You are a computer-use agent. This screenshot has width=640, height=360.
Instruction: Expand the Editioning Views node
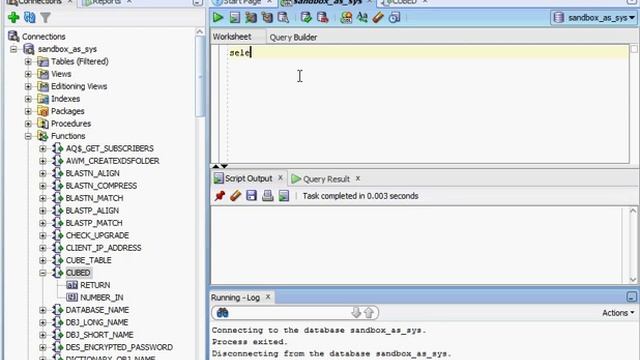pos(28,87)
